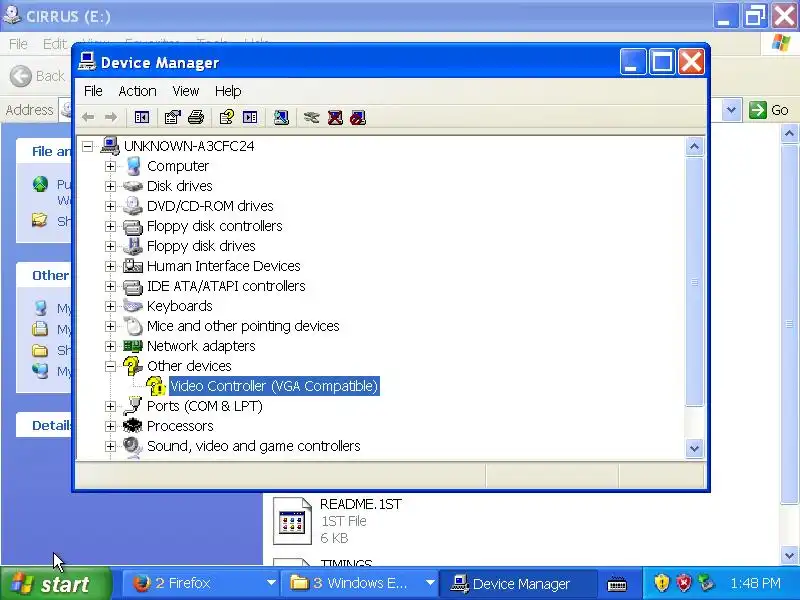Select the UNKNOWN-A3CFC24 computer root icon
This screenshot has height=600, width=800.
[110, 146]
